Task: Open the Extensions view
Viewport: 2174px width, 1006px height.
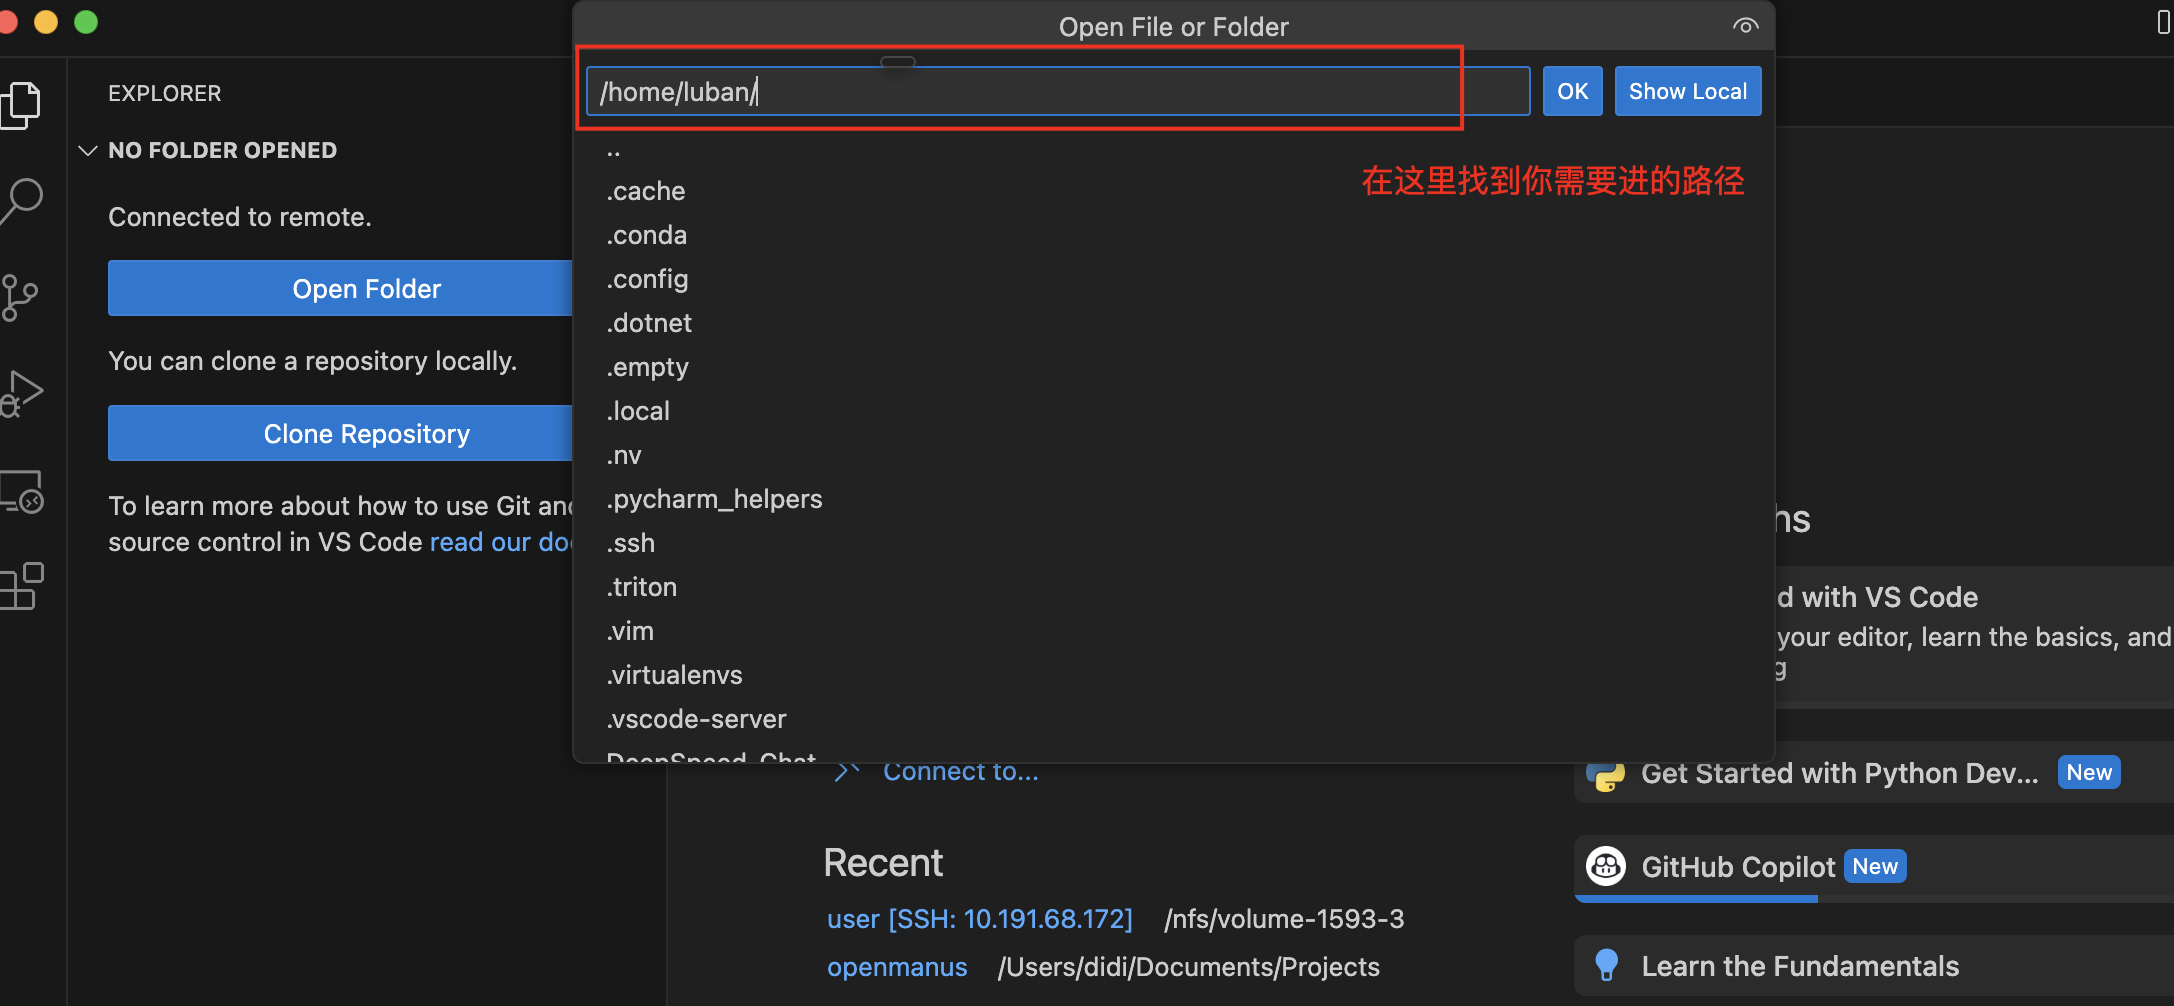Action: click(22, 586)
